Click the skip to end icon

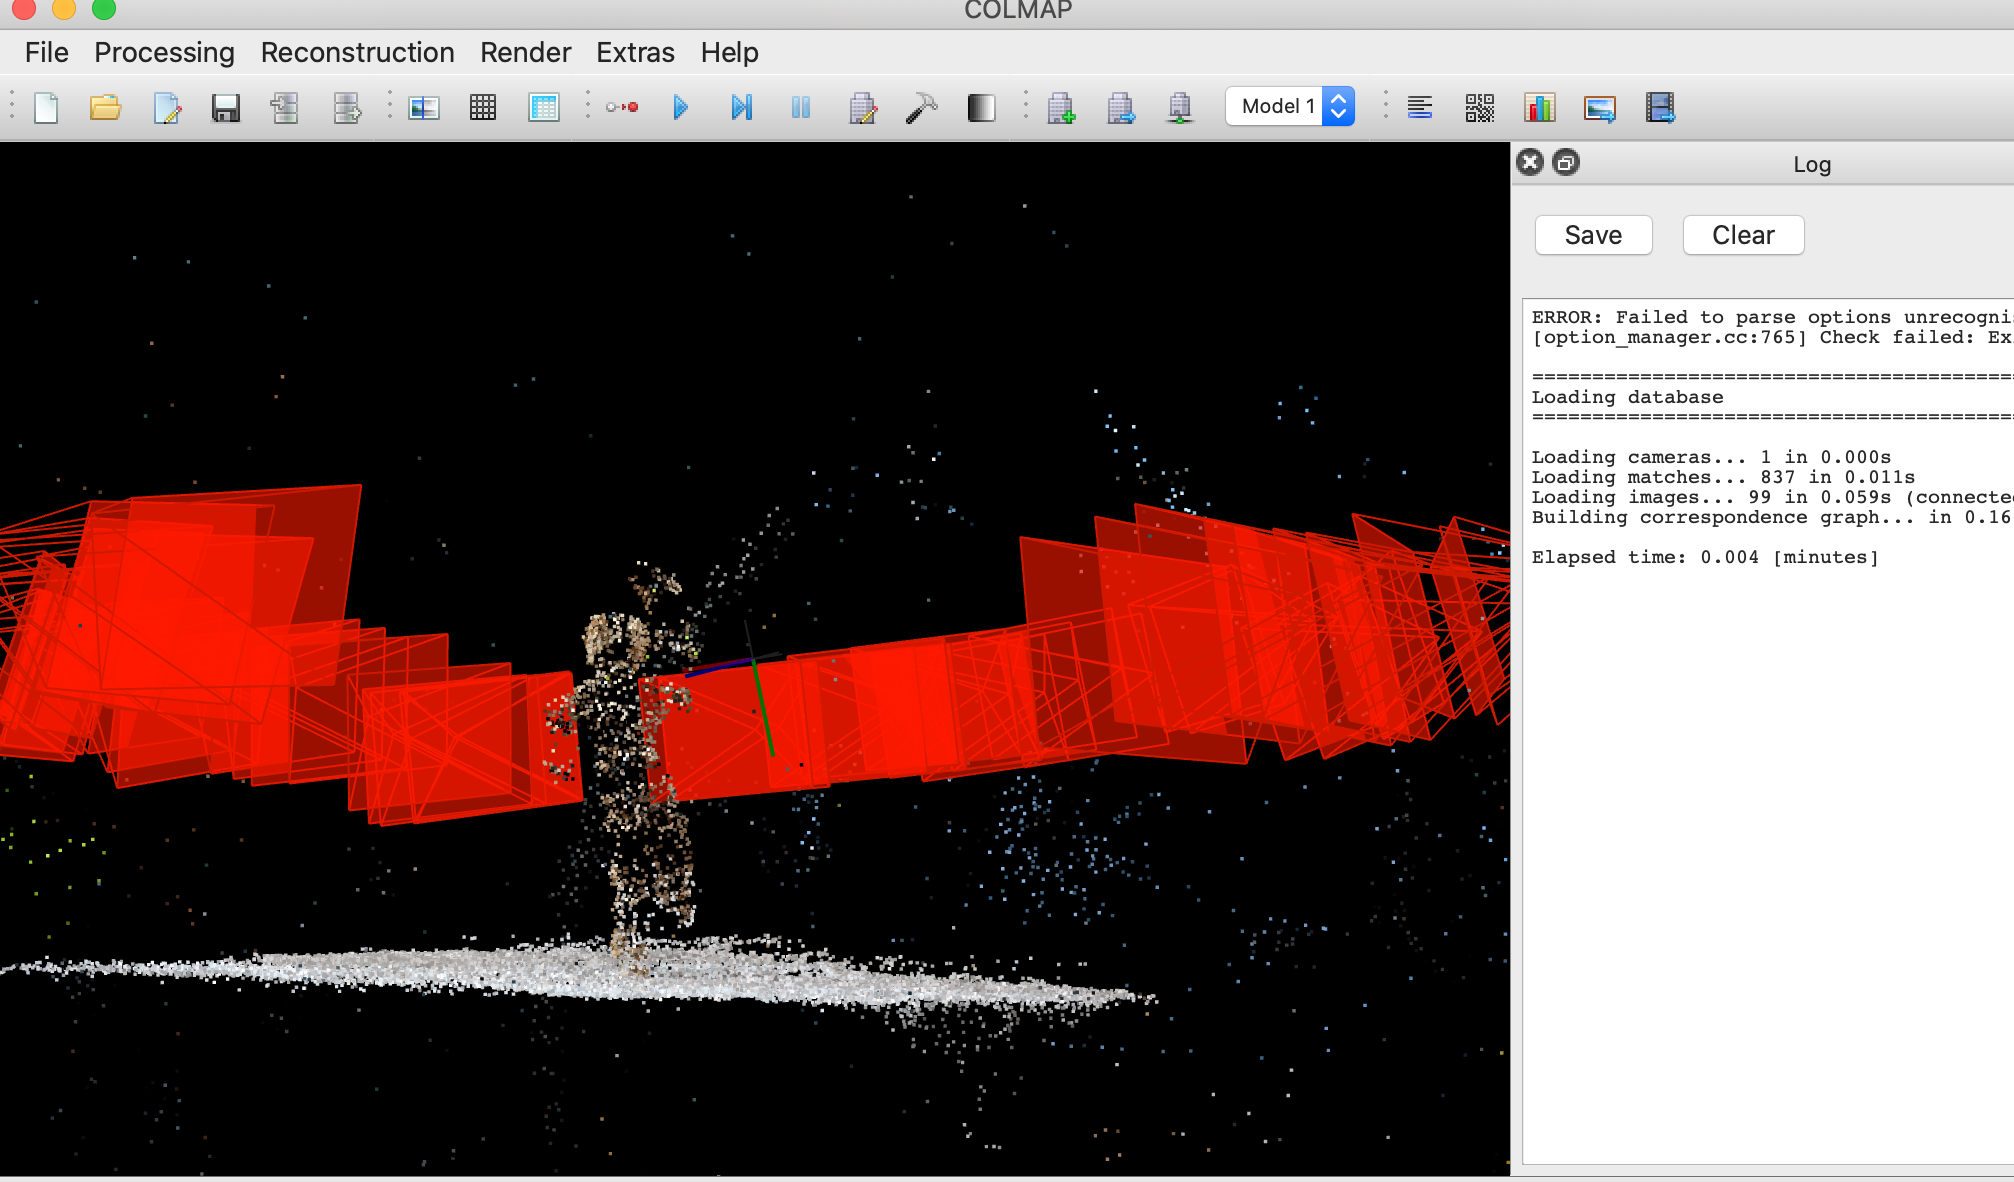pos(741,107)
